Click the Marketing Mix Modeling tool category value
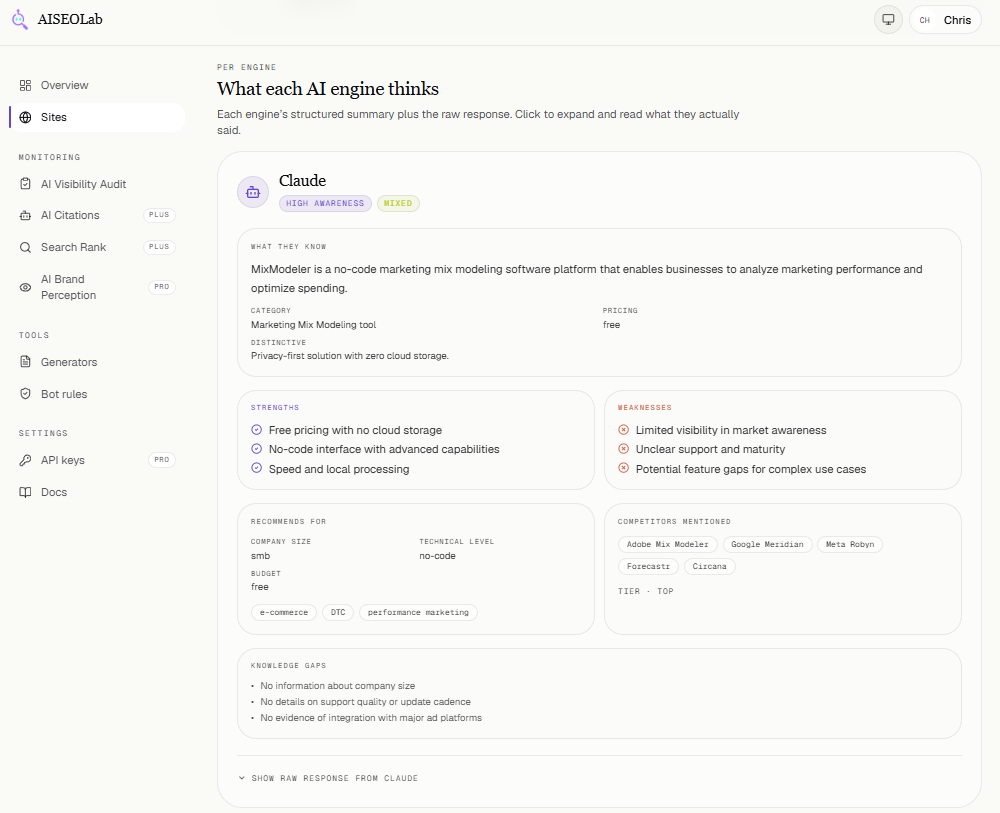This screenshot has height=813, width=1000. pyautogui.click(x=314, y=325)
